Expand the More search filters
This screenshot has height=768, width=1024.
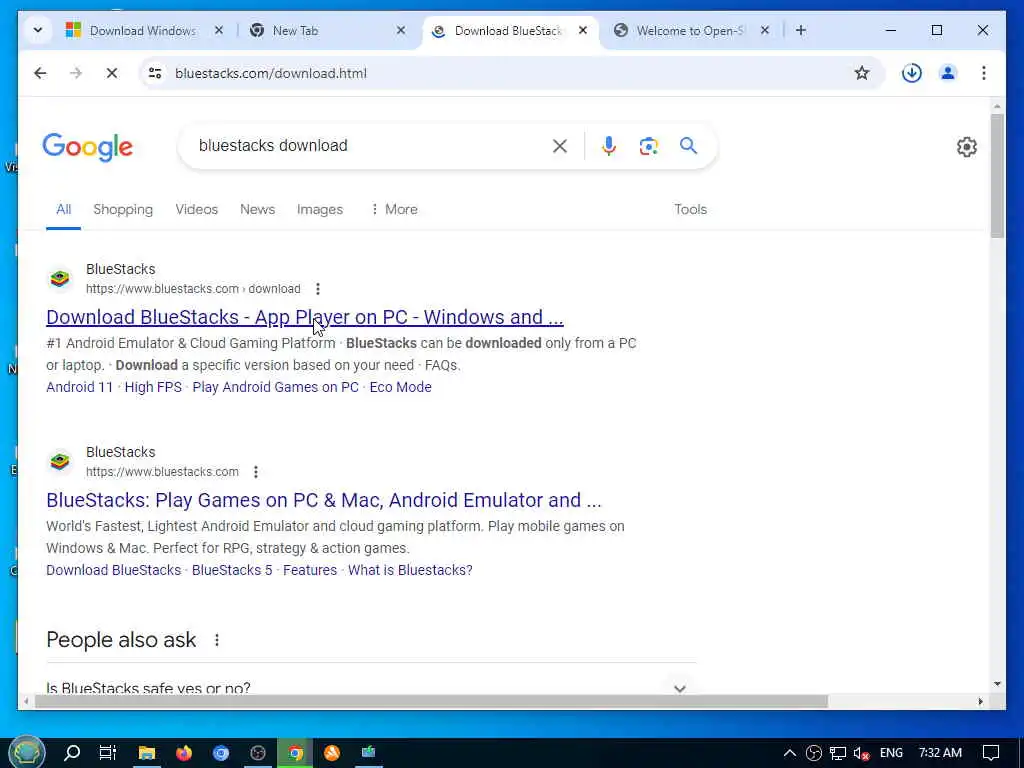click(394, 210)
